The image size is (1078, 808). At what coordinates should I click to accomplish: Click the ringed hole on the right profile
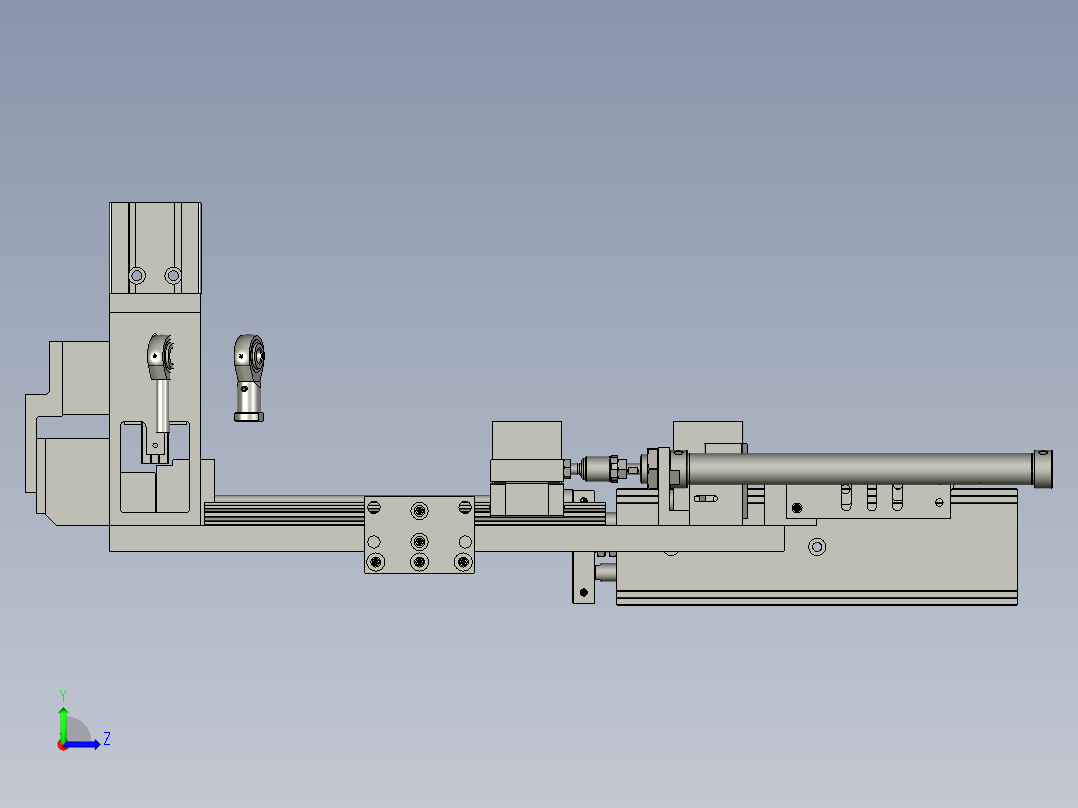coord(817,547)
